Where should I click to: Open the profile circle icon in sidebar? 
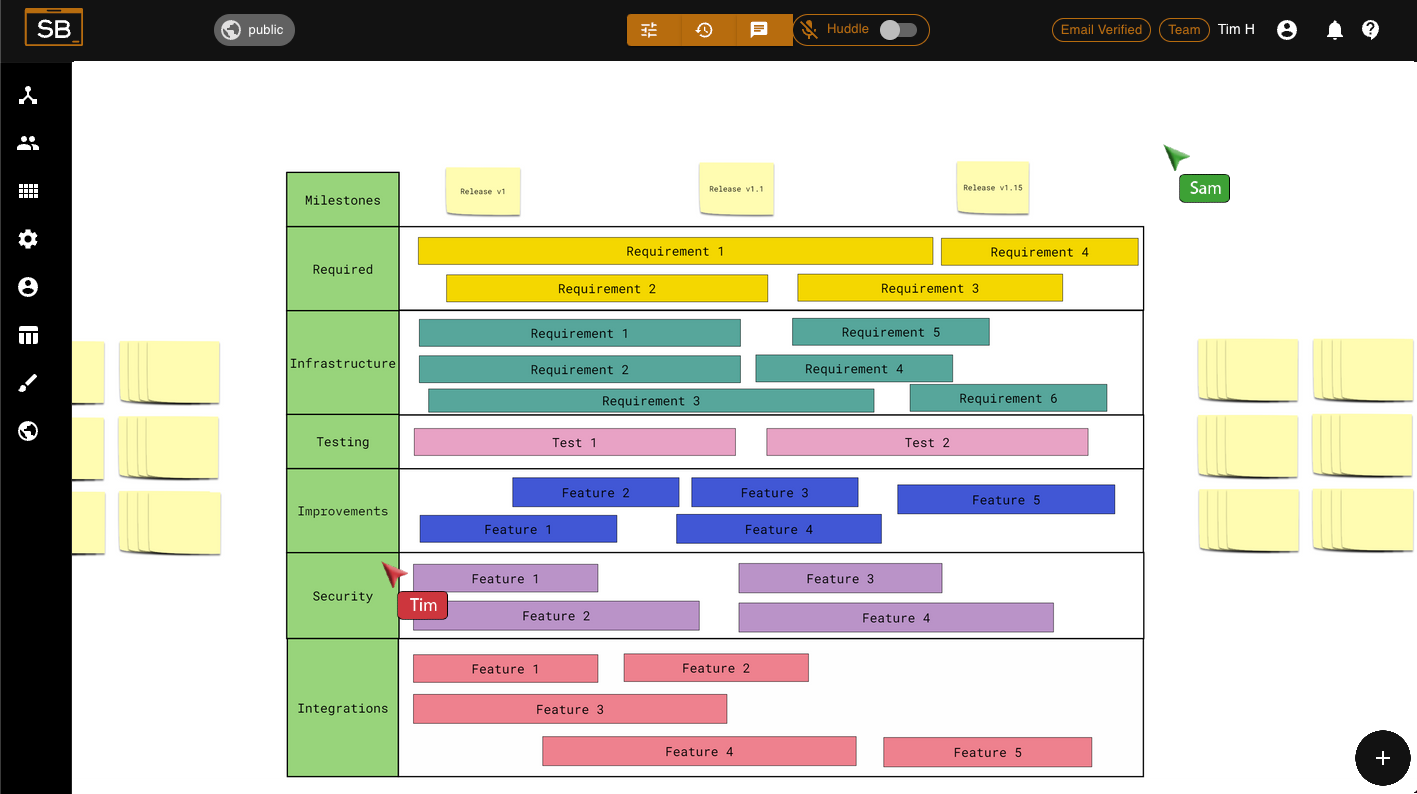(28, 287)
